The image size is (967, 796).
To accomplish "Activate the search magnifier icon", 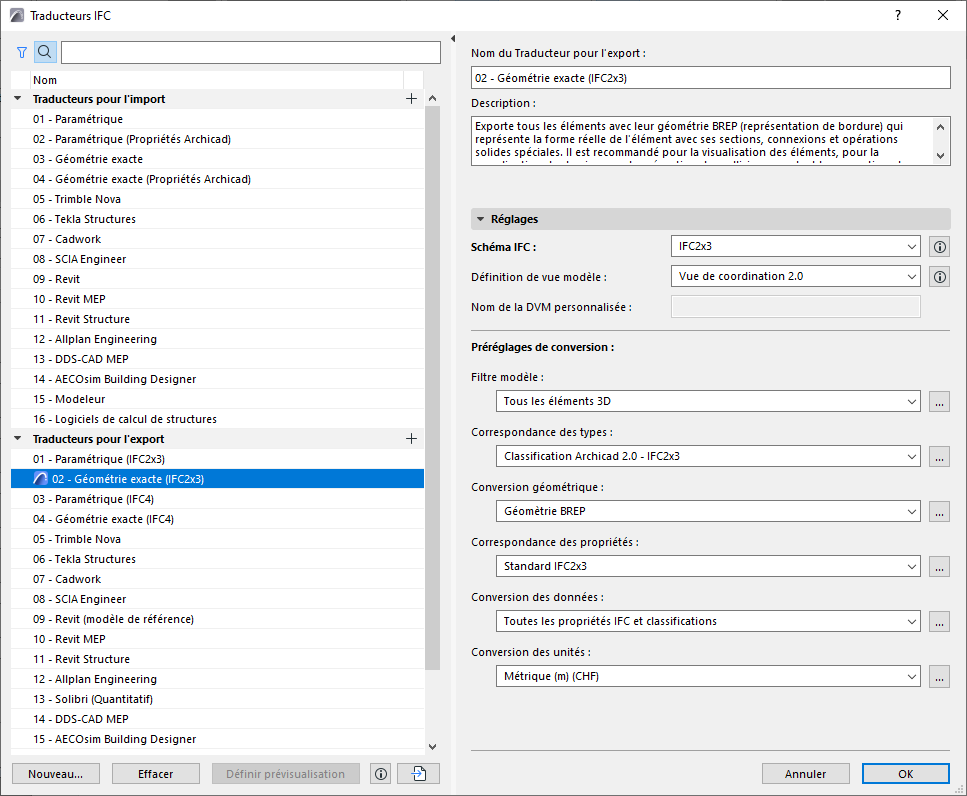I will pyautogui.click(x=44, y=51).
